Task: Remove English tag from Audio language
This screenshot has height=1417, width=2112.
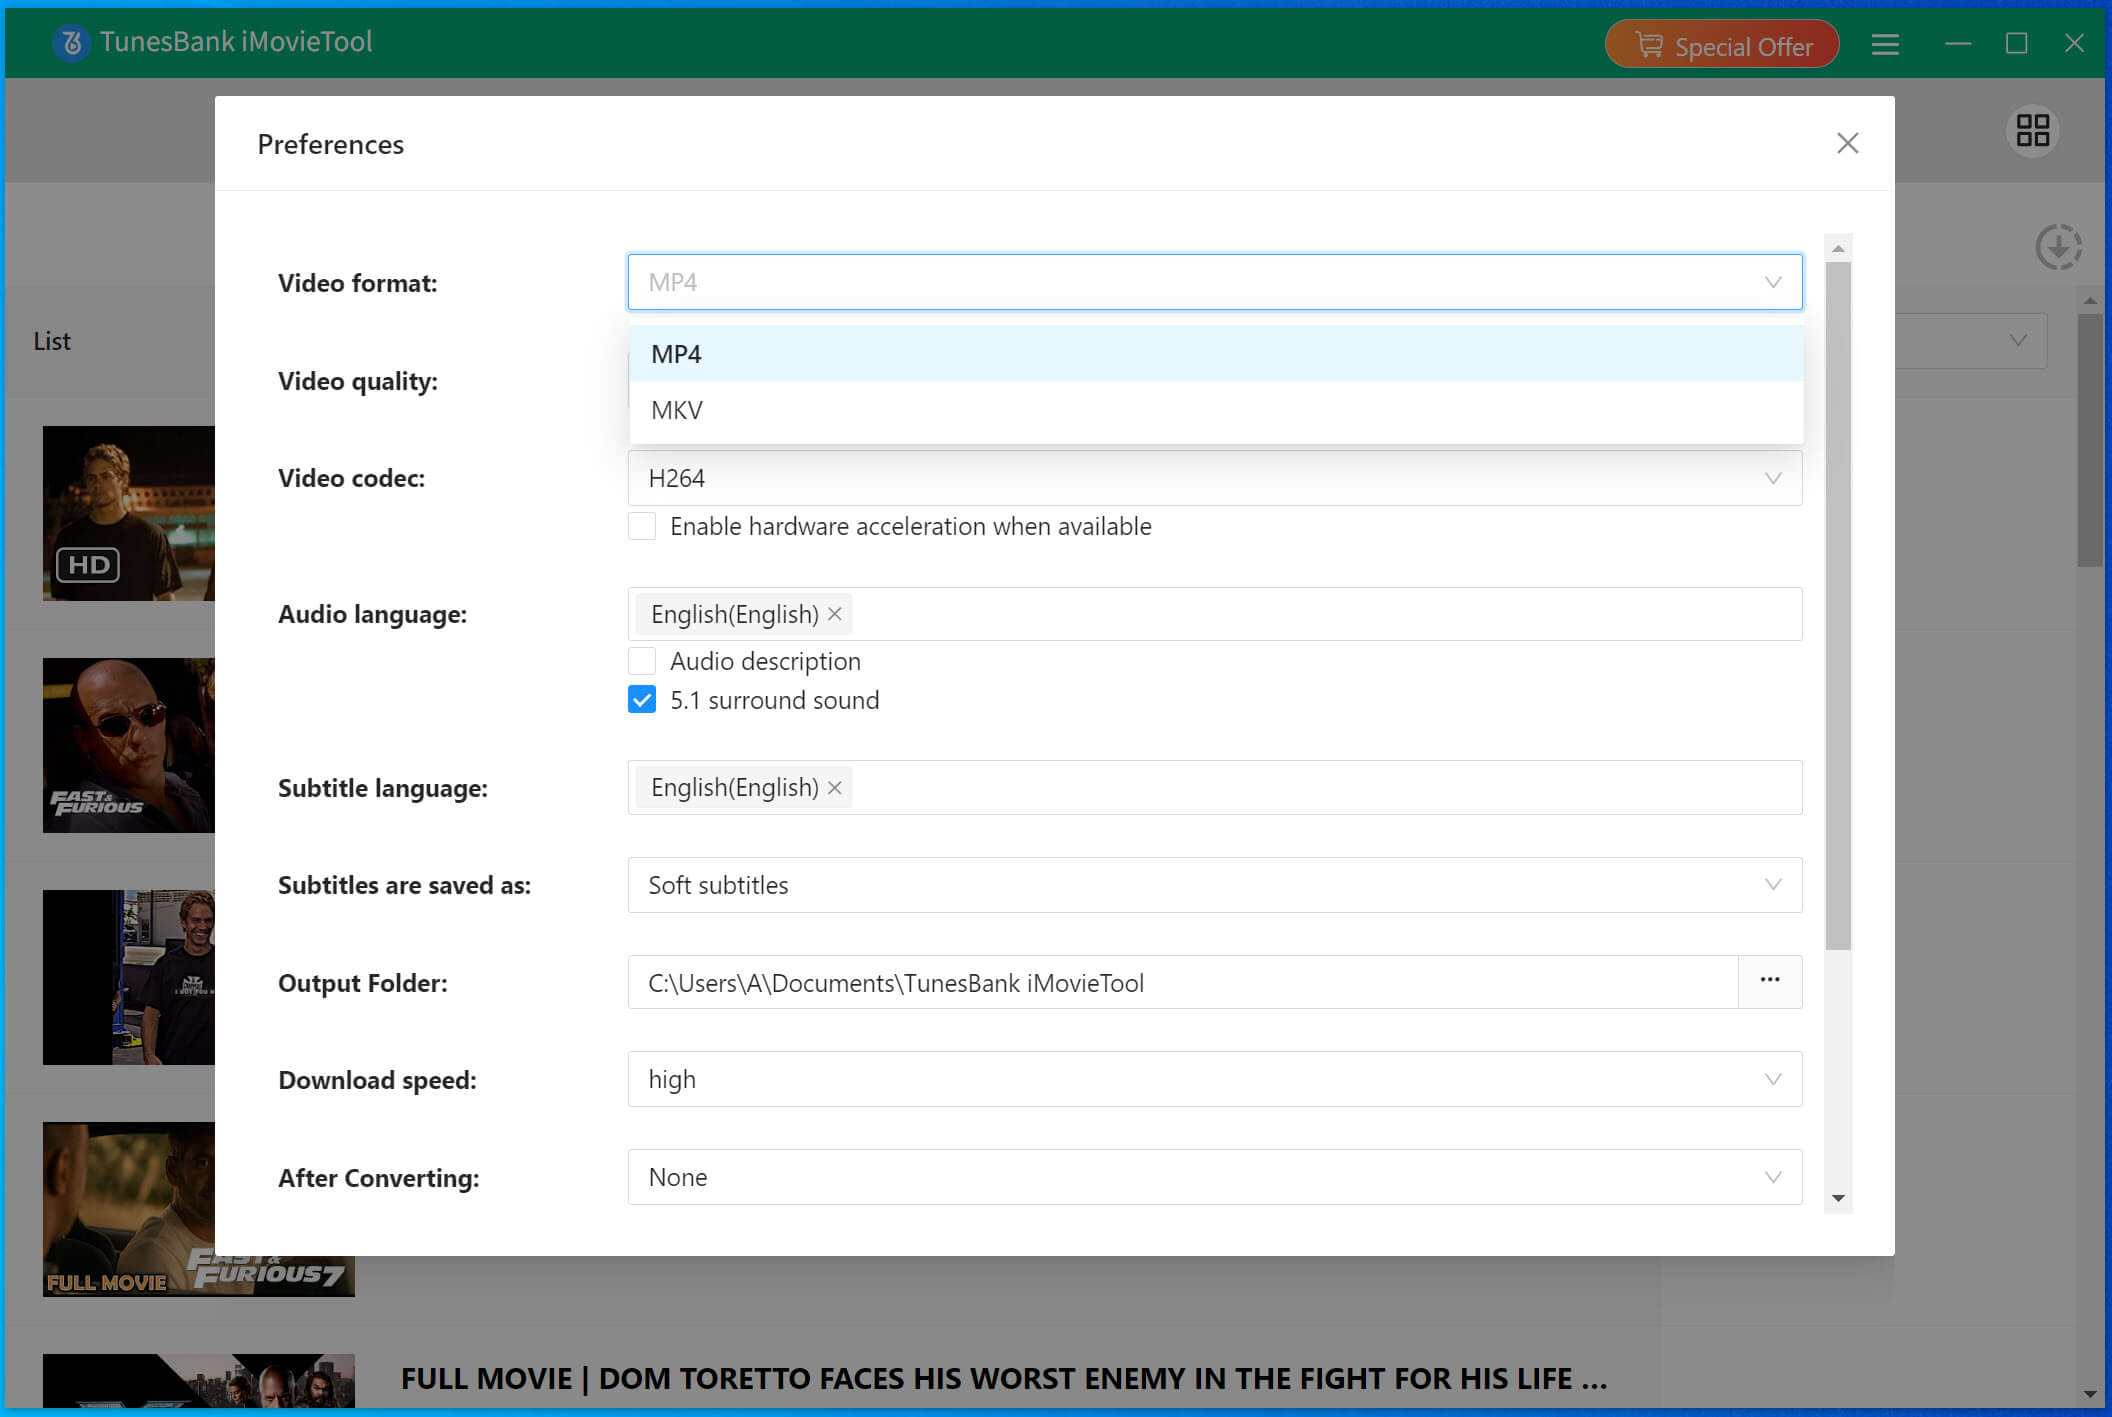Action: pyautogui.click(x=835, y=614)
